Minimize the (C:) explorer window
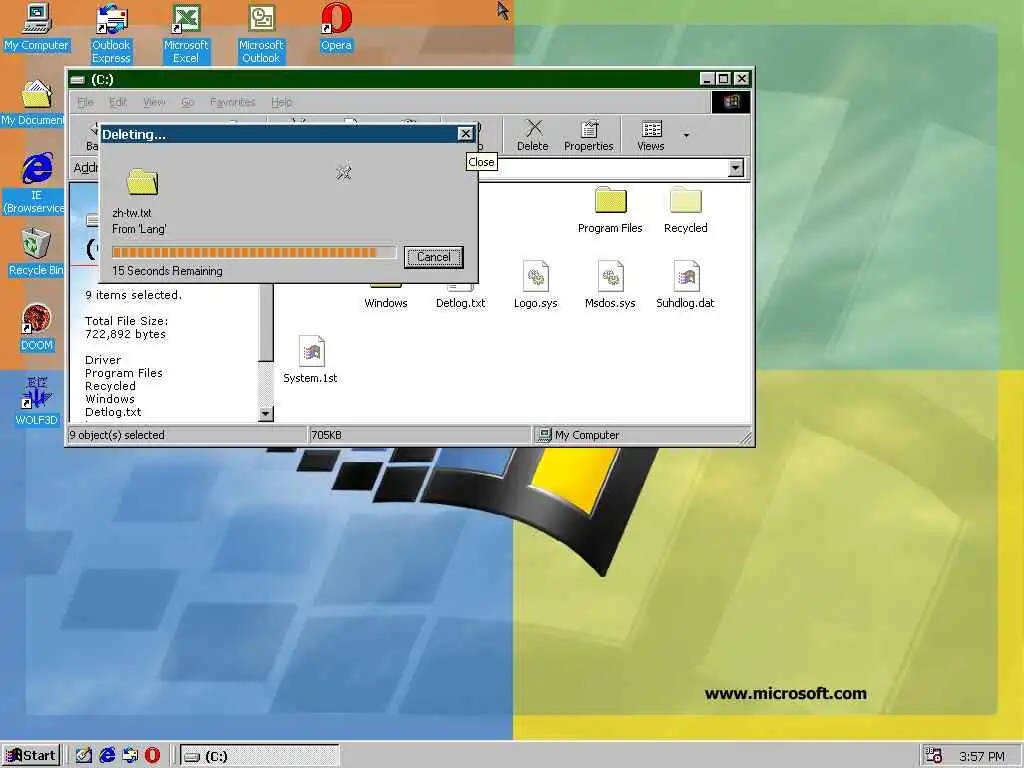The width and height of the screenshot is (1024, 768). point(707,78)
